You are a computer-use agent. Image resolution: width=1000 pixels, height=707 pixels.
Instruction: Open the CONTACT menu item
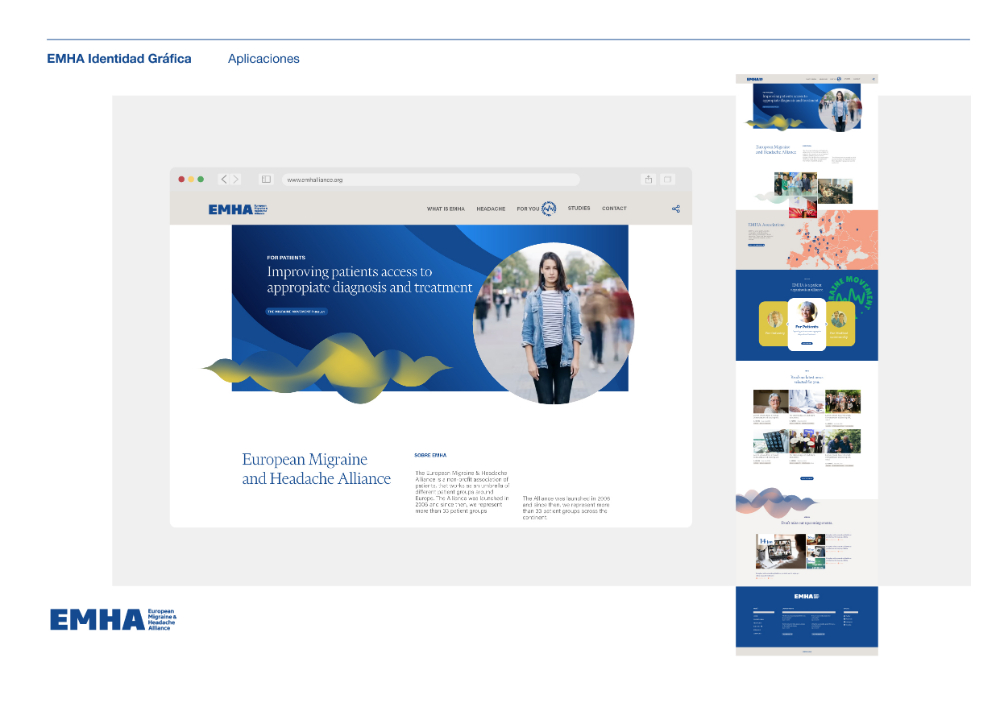614,208
